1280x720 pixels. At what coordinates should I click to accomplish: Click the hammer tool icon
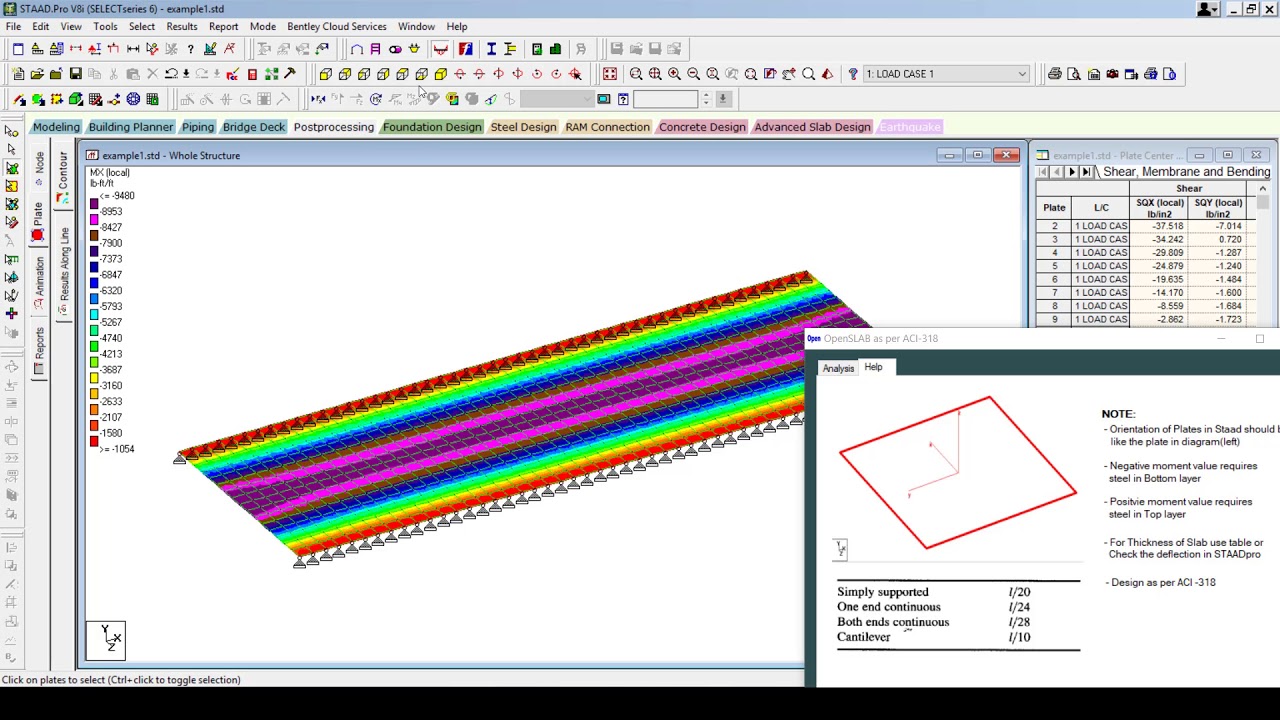click(290, 74)
